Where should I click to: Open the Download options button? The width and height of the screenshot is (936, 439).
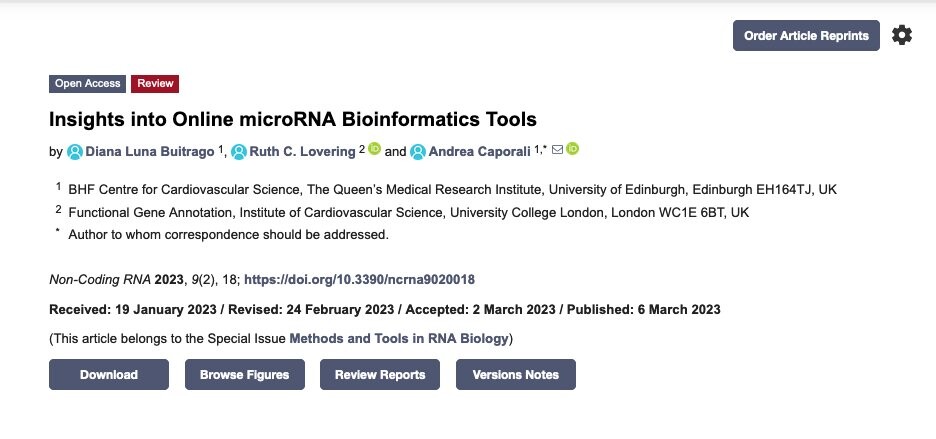(x=109, y=374)
